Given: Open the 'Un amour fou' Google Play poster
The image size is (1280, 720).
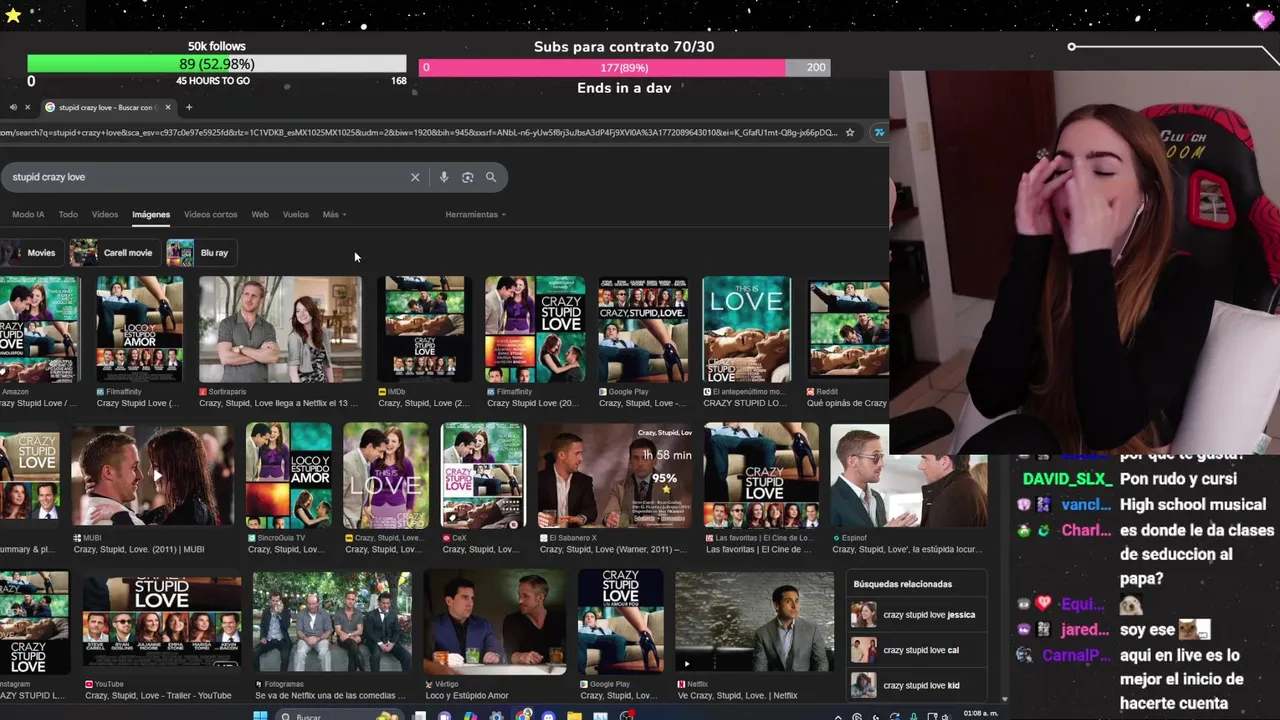Looking at the screenshot, I should 620,620.
